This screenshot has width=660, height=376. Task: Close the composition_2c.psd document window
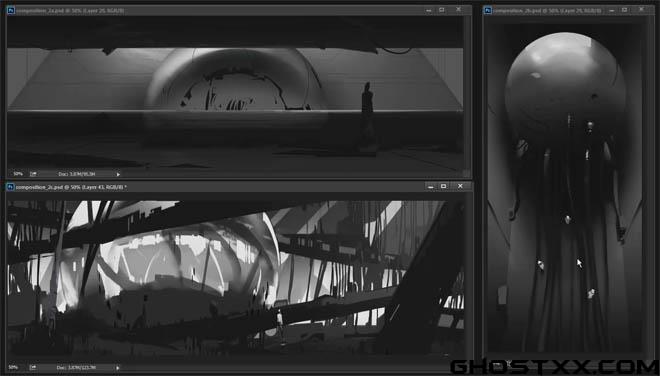(x=460, y=186)
